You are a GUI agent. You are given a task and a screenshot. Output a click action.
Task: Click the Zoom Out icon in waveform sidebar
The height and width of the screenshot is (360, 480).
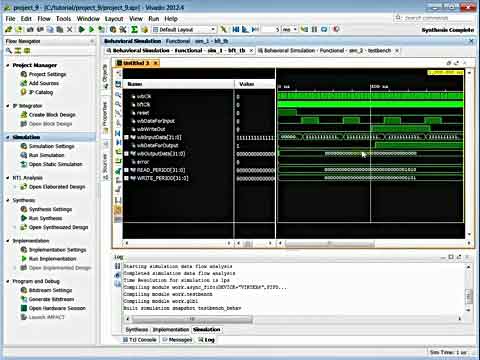click(118, 104)
